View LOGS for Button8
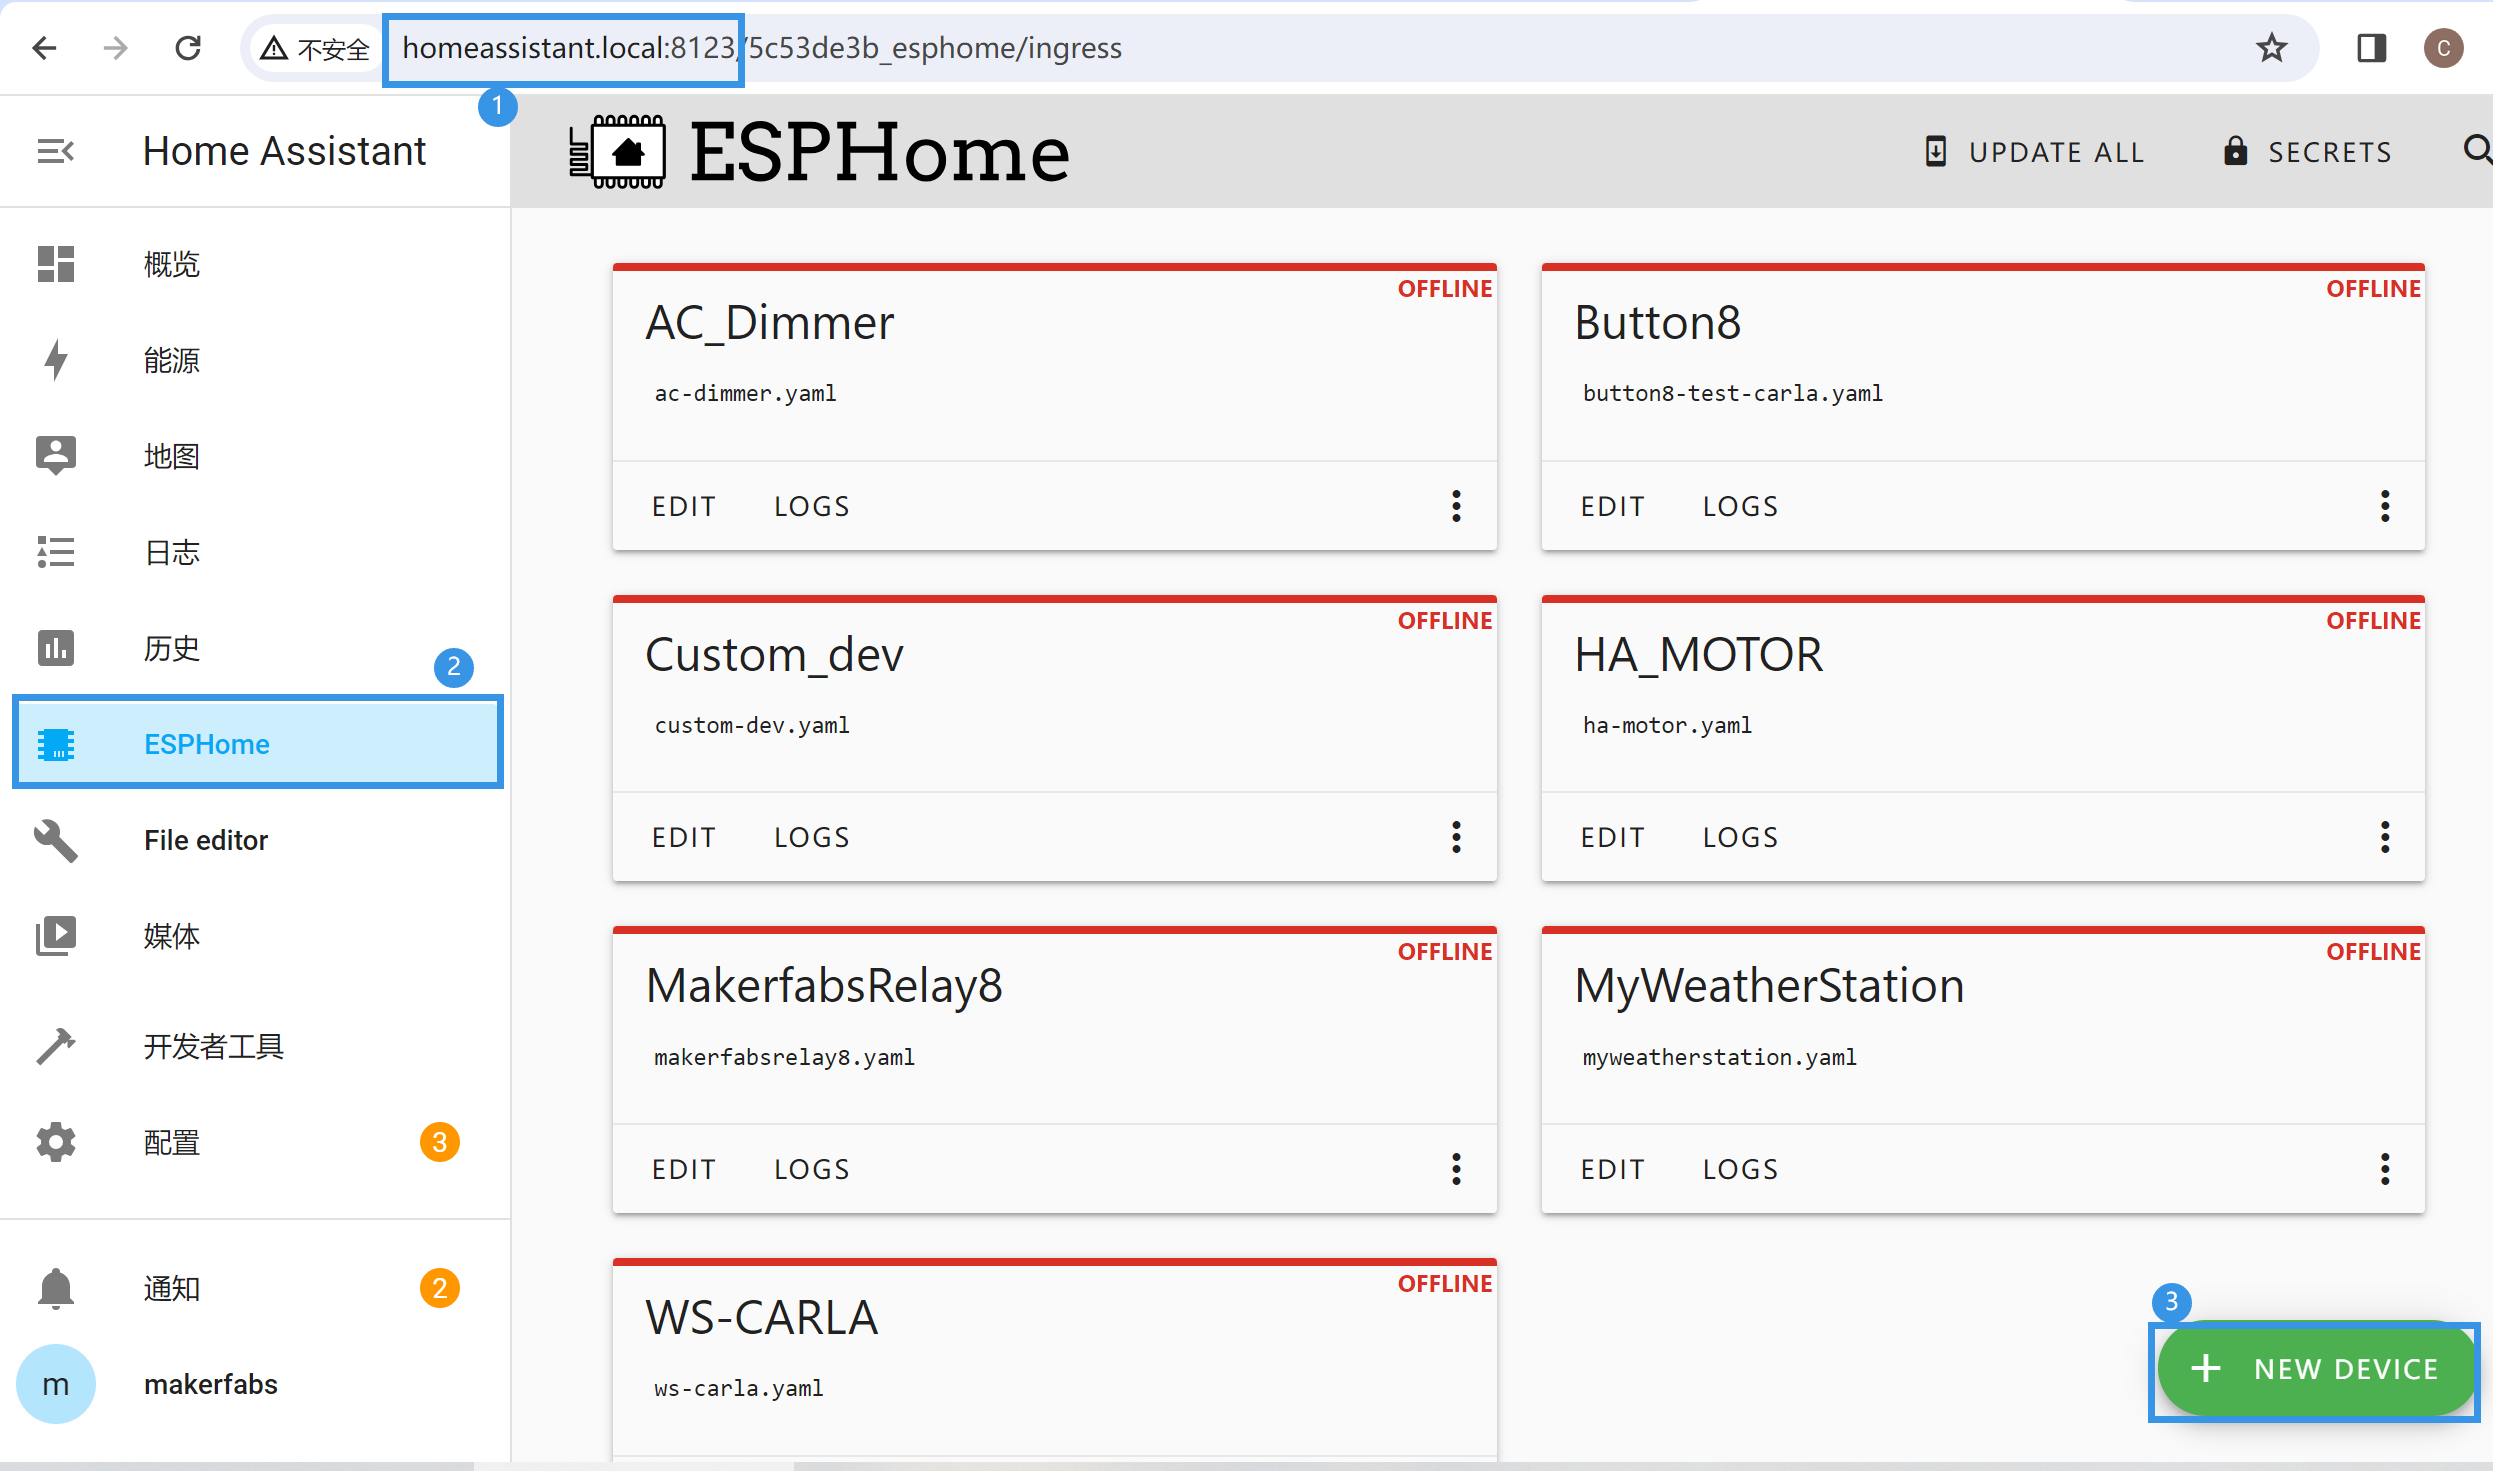The image size is (2493, 1471). click(1741, 506)
